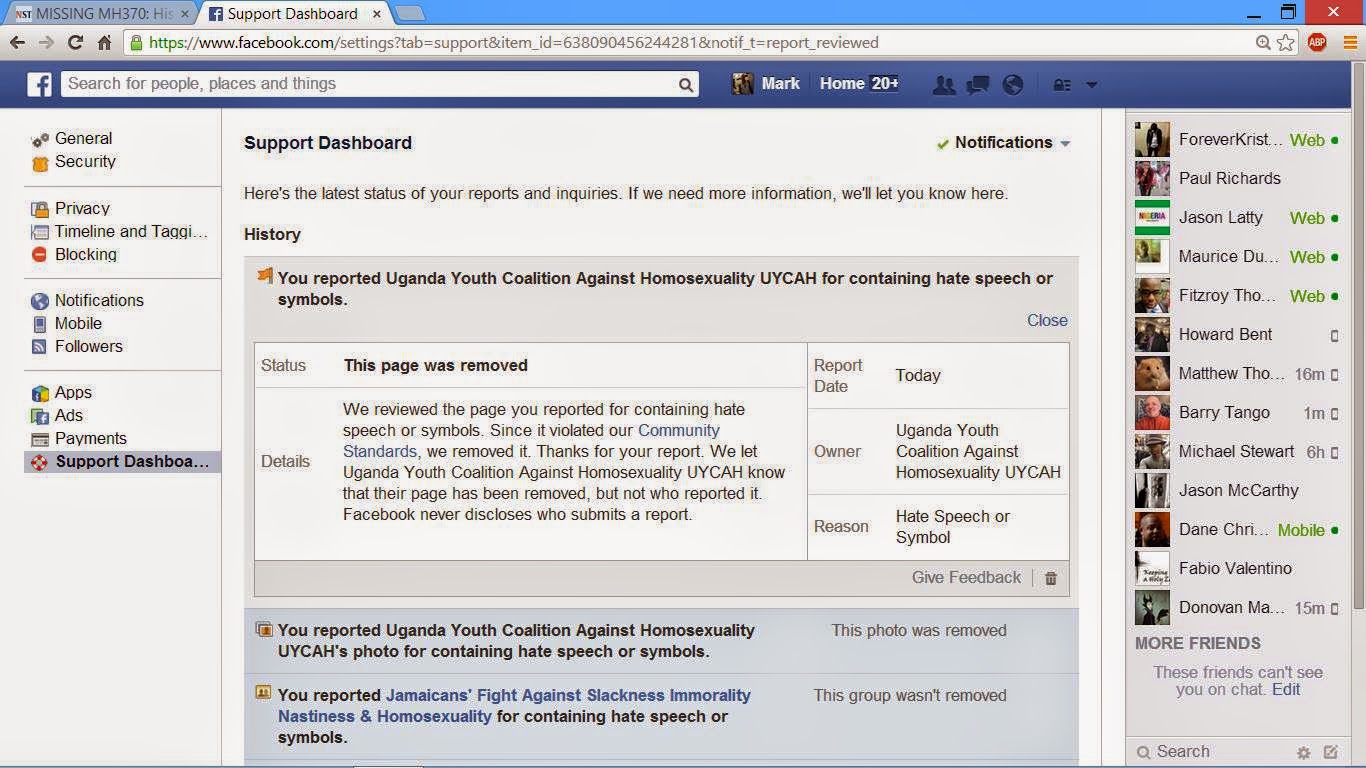Open Followers settings in sidebar

[x=89, y=346]
